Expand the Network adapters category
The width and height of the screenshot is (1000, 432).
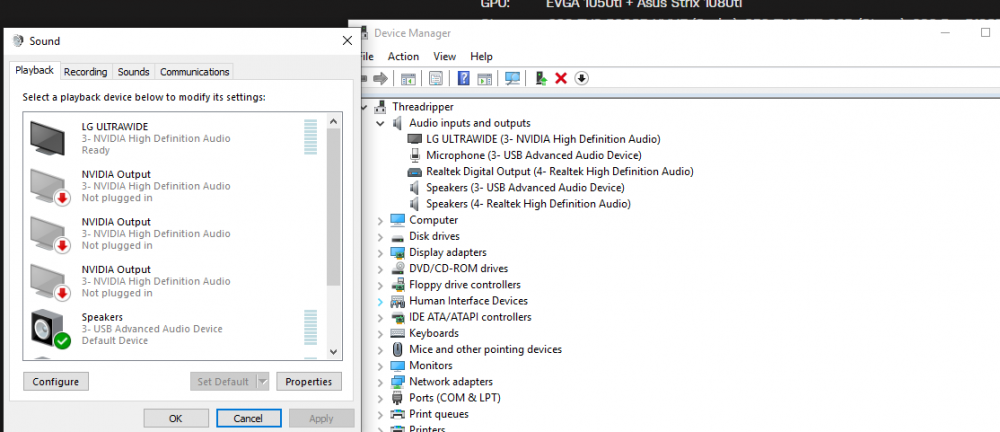[x=380, y=382]
